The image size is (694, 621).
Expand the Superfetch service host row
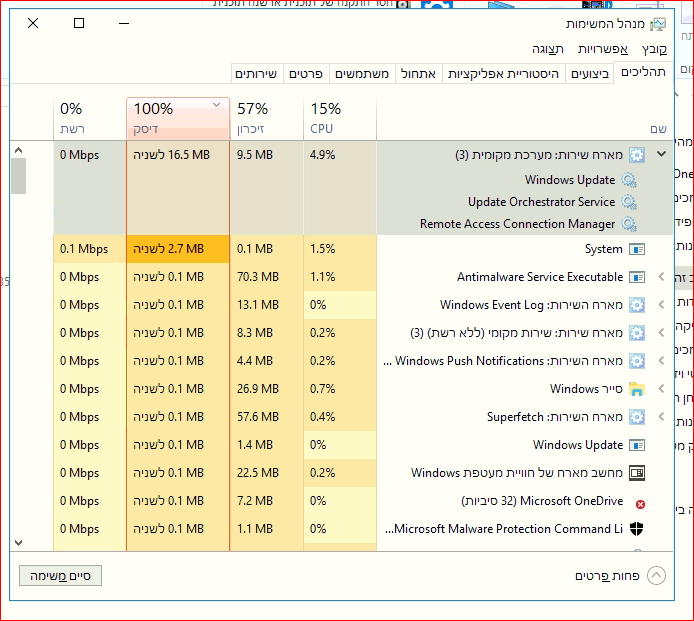(661, 417)
